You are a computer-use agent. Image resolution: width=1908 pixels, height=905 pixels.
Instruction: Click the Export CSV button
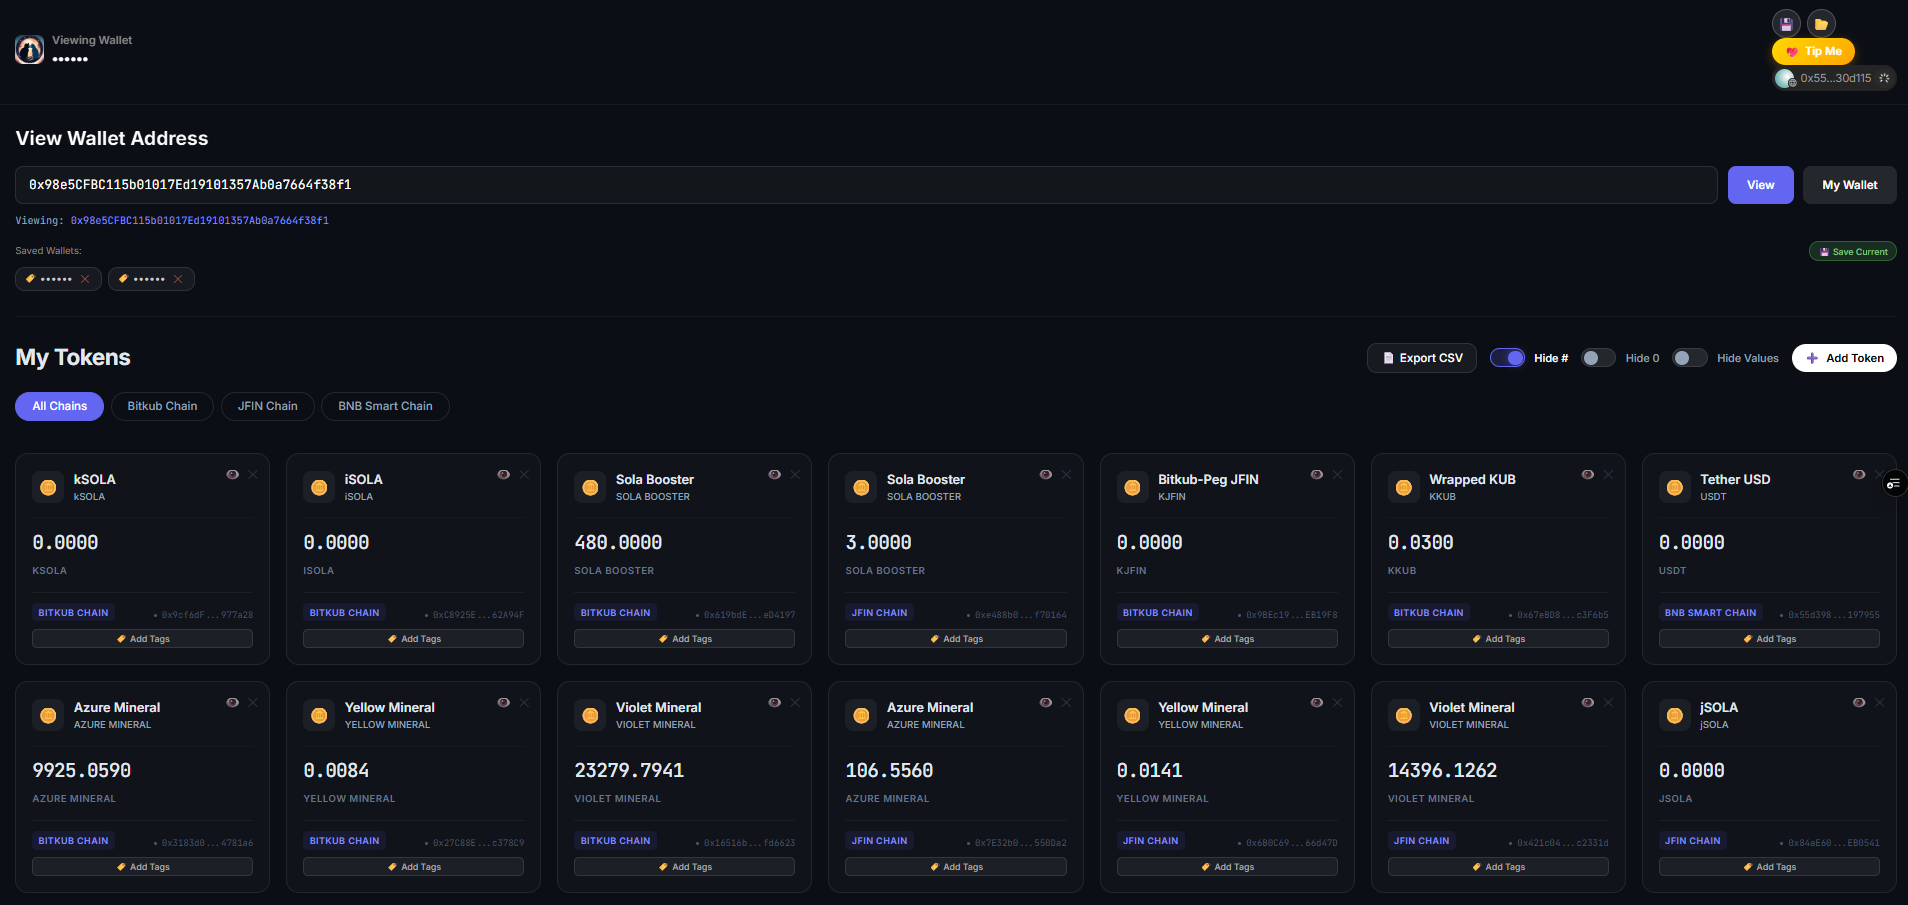(x=1421, y=357)
